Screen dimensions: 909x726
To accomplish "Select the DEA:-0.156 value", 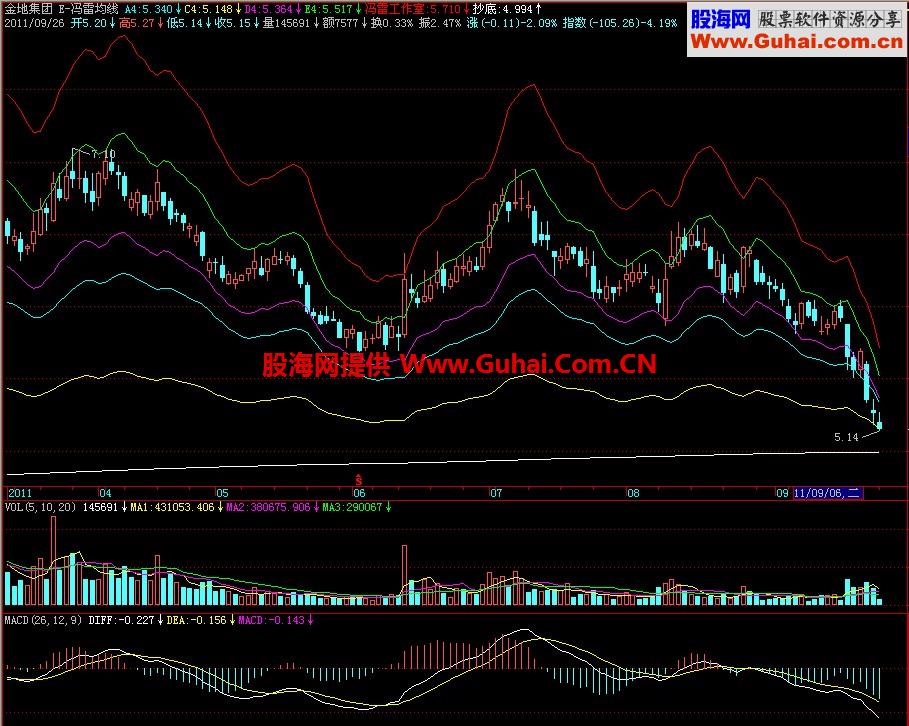I will (x=197, y=620).
